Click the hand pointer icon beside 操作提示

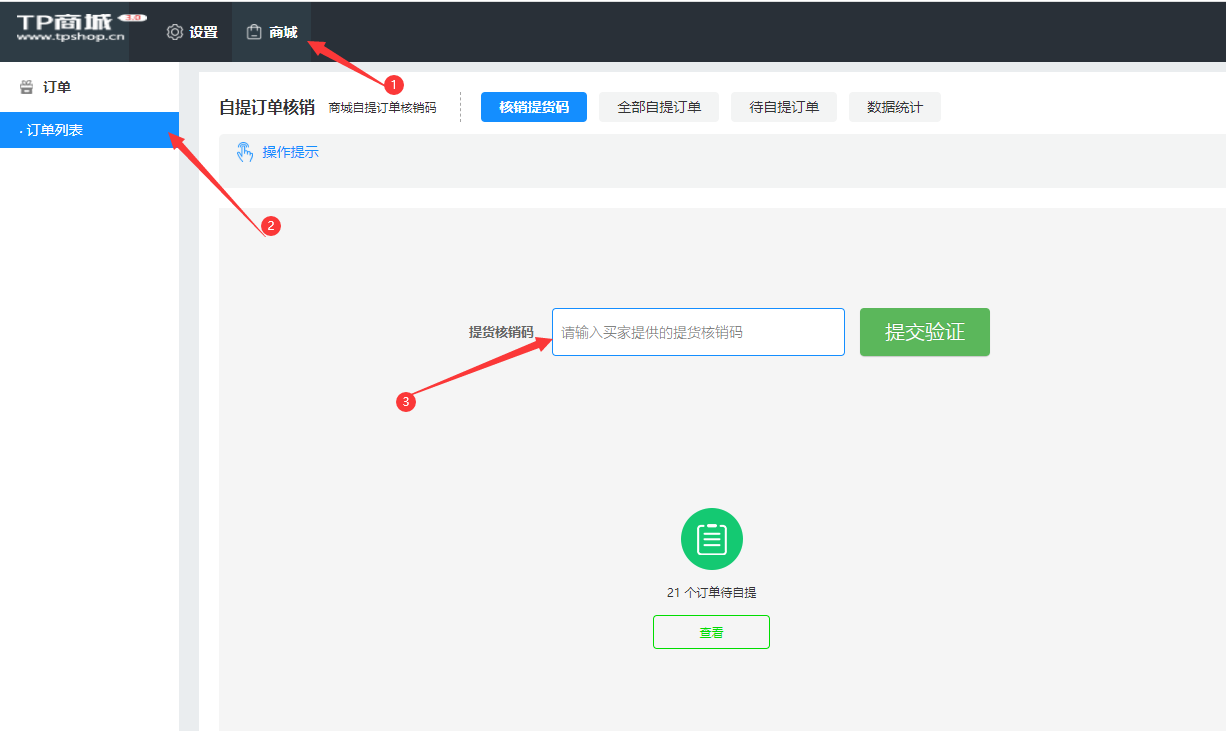tap(244, 152)
